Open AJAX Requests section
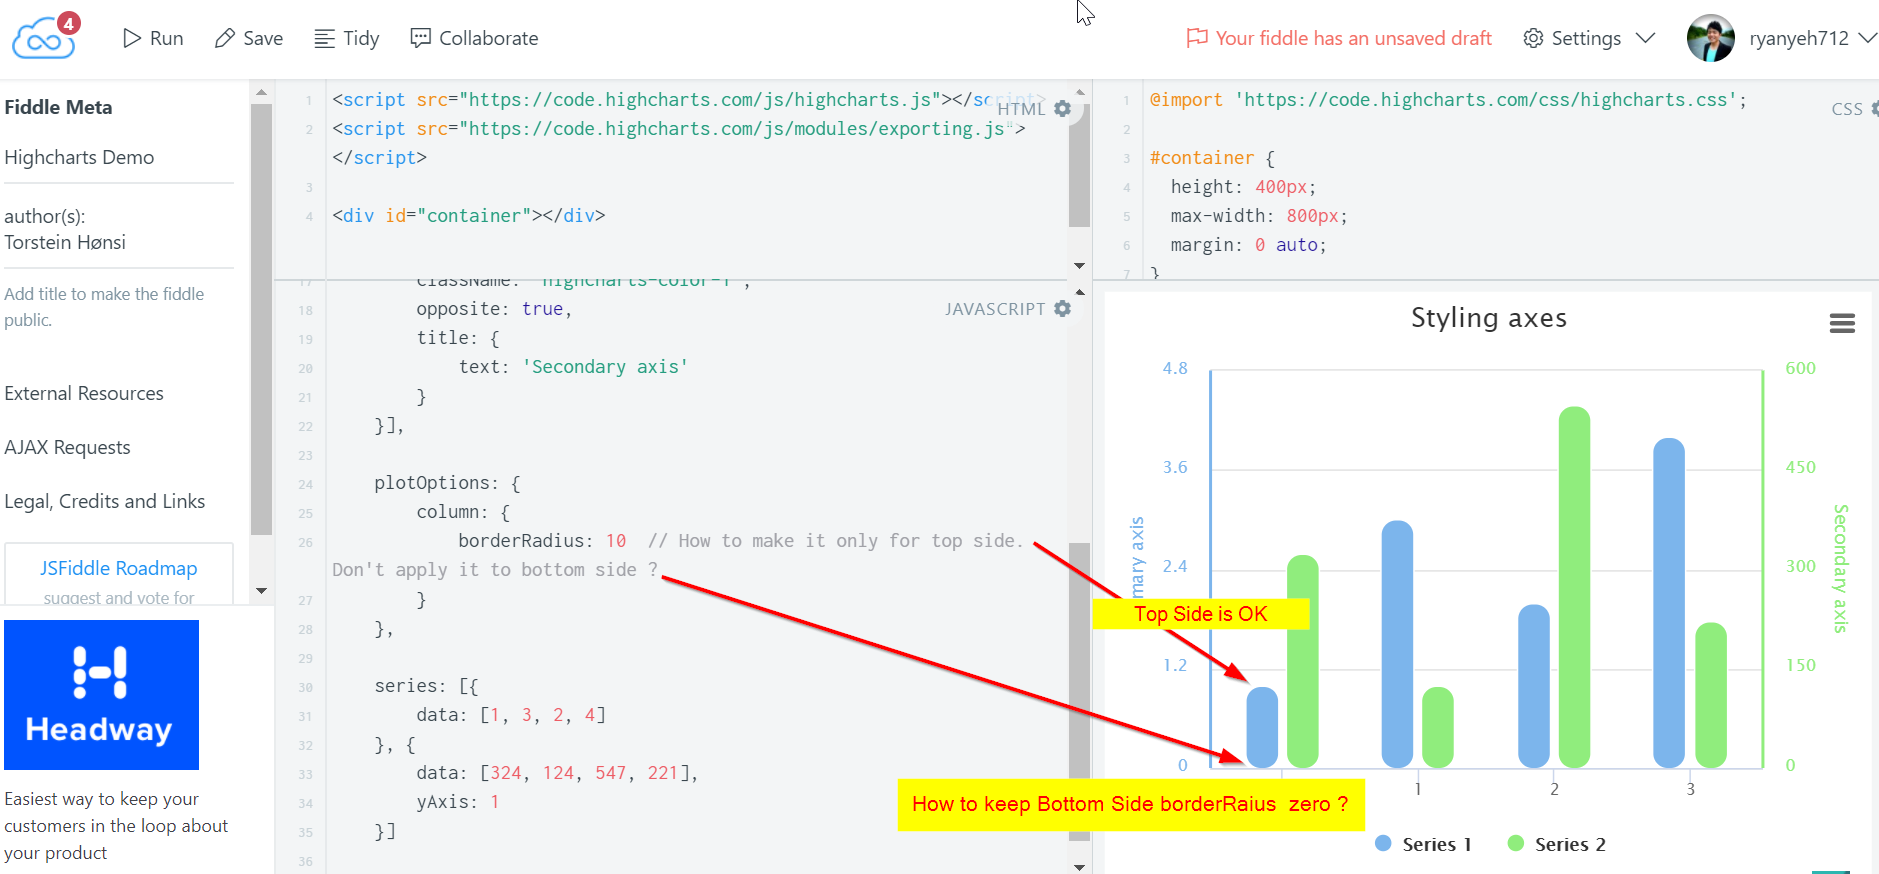The image size is (1879, 874). click(67, 447)
